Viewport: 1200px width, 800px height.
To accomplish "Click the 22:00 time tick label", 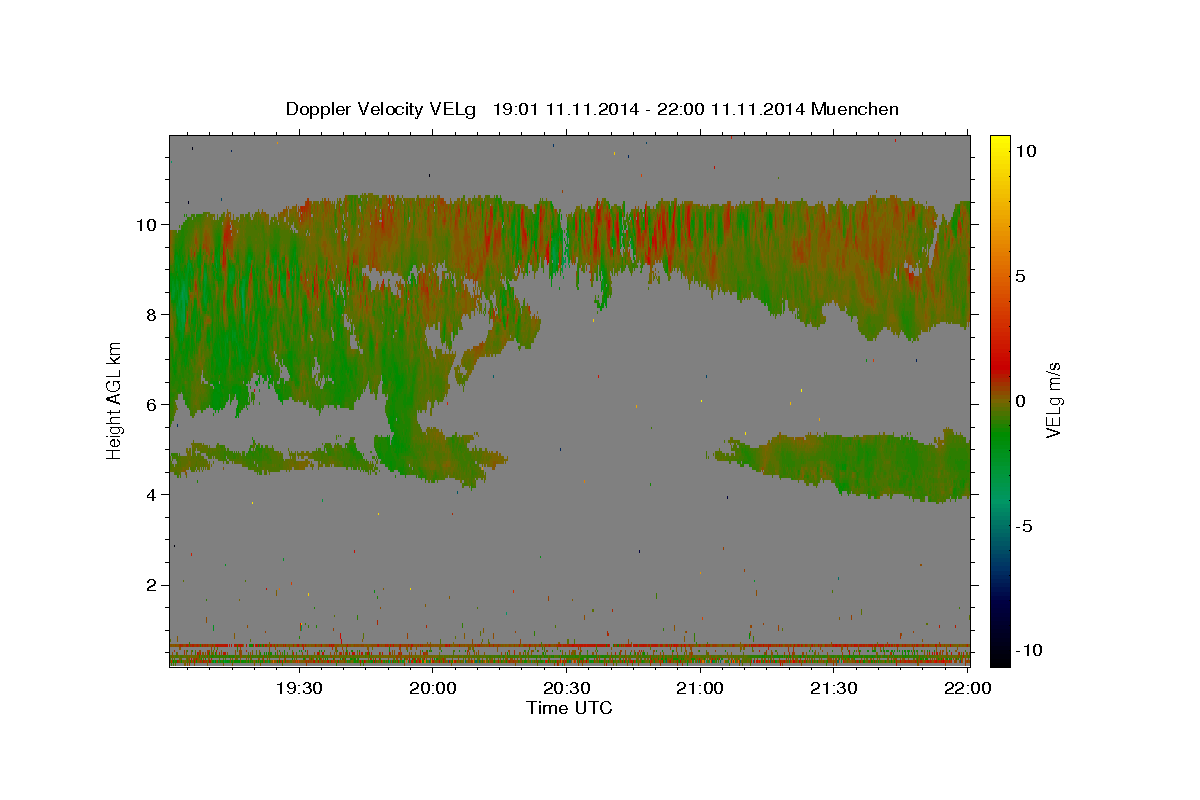I will [967, 688].
